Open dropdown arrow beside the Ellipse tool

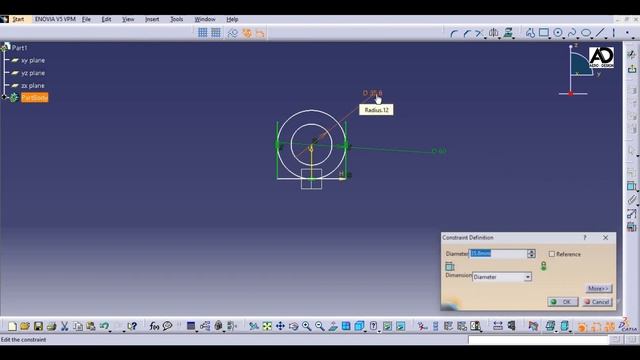pyautogui.click(x=592, y=38)
